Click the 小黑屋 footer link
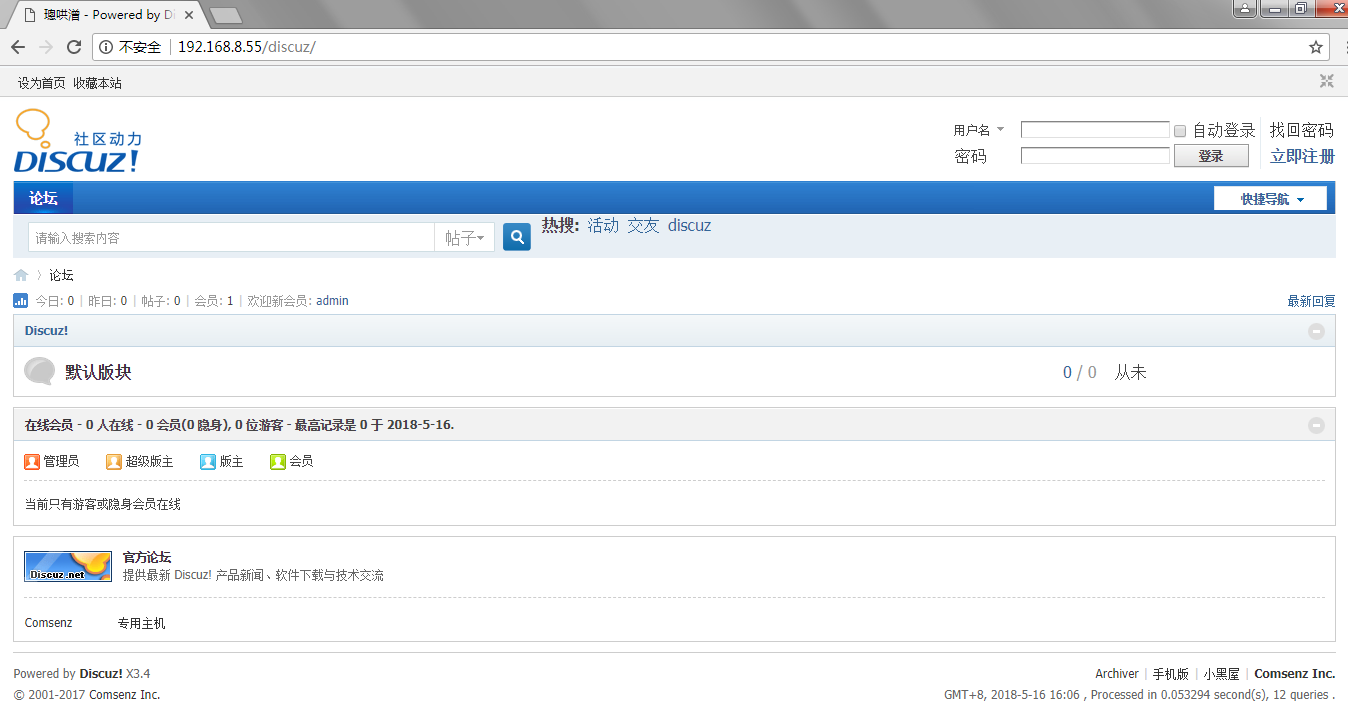This screenshot has height=723, width=1348. tap(1221, 674)
